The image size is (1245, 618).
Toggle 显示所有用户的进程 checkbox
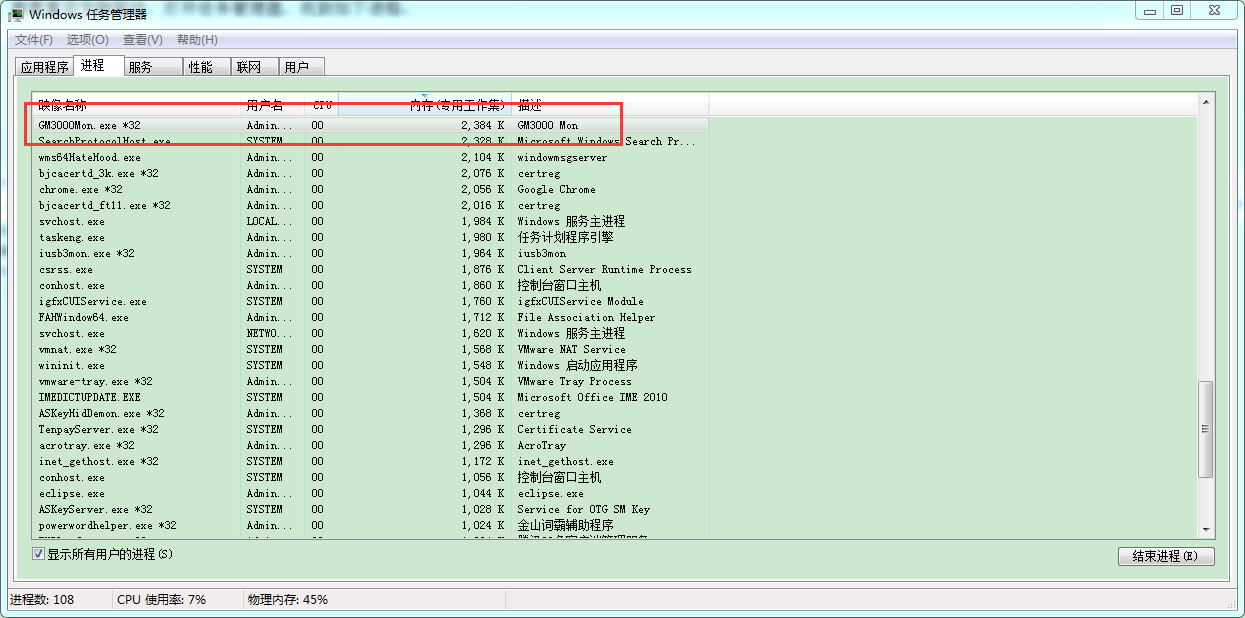(39, 554)
